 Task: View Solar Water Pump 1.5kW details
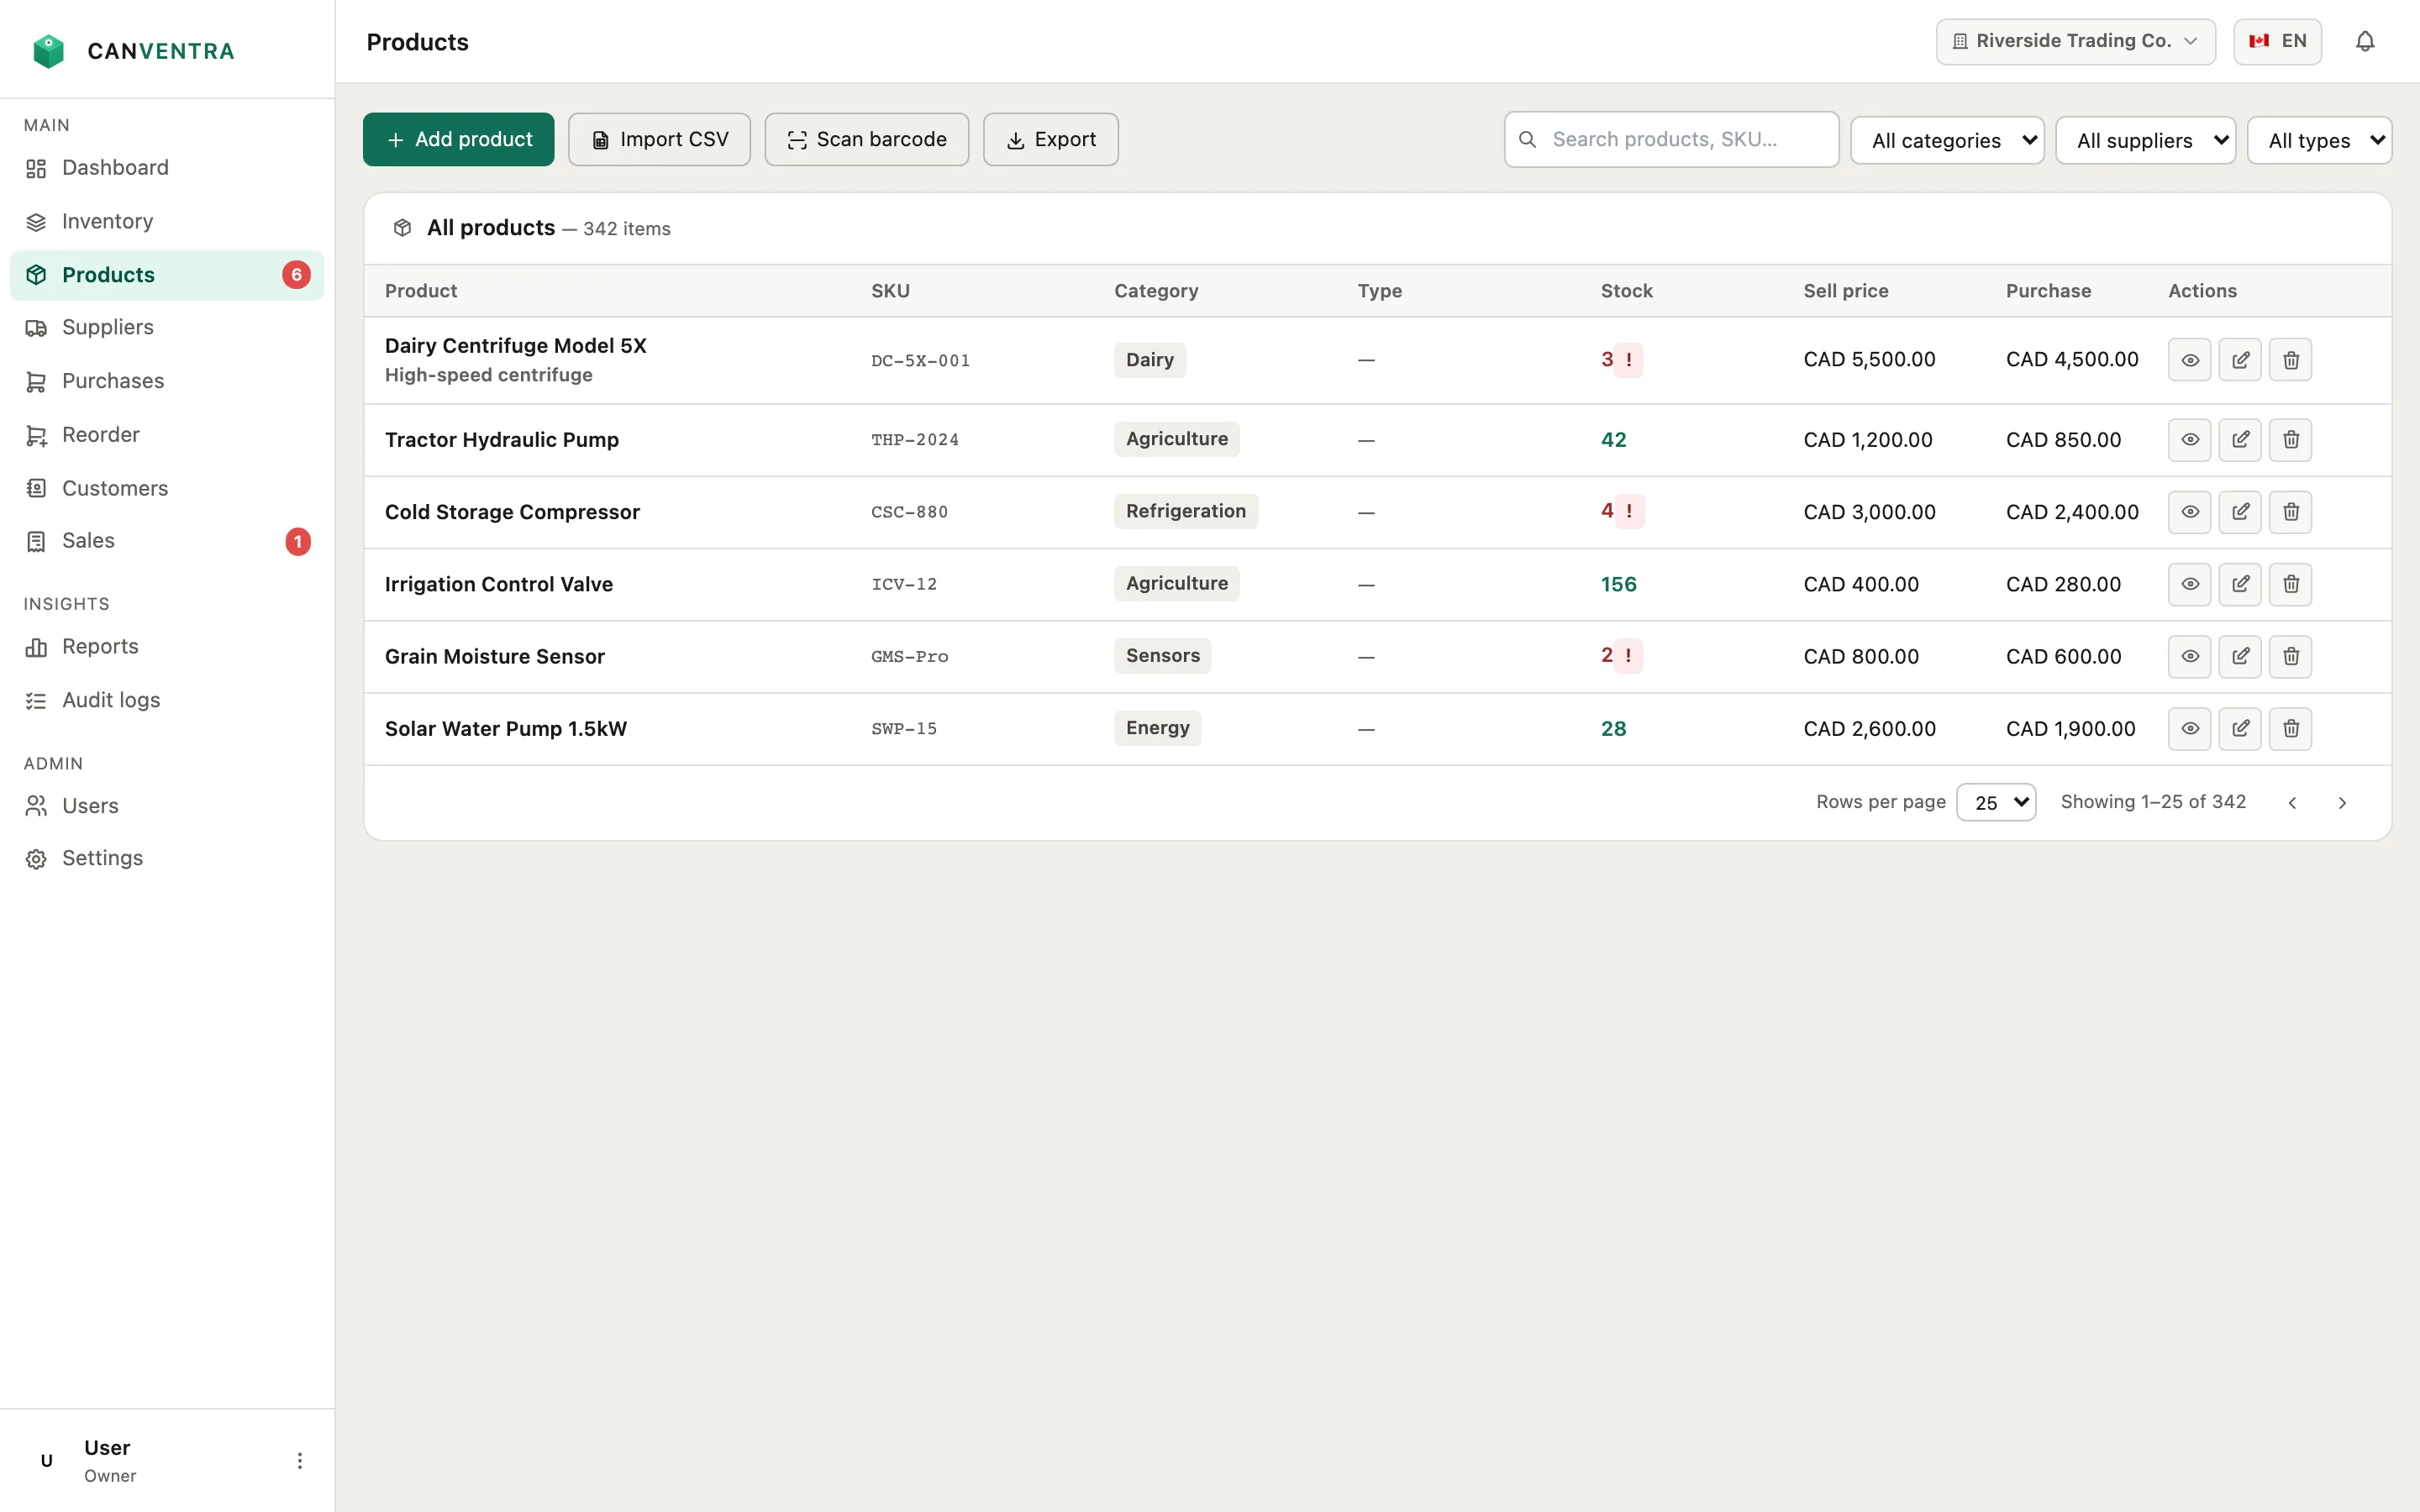pos(2189,729)
